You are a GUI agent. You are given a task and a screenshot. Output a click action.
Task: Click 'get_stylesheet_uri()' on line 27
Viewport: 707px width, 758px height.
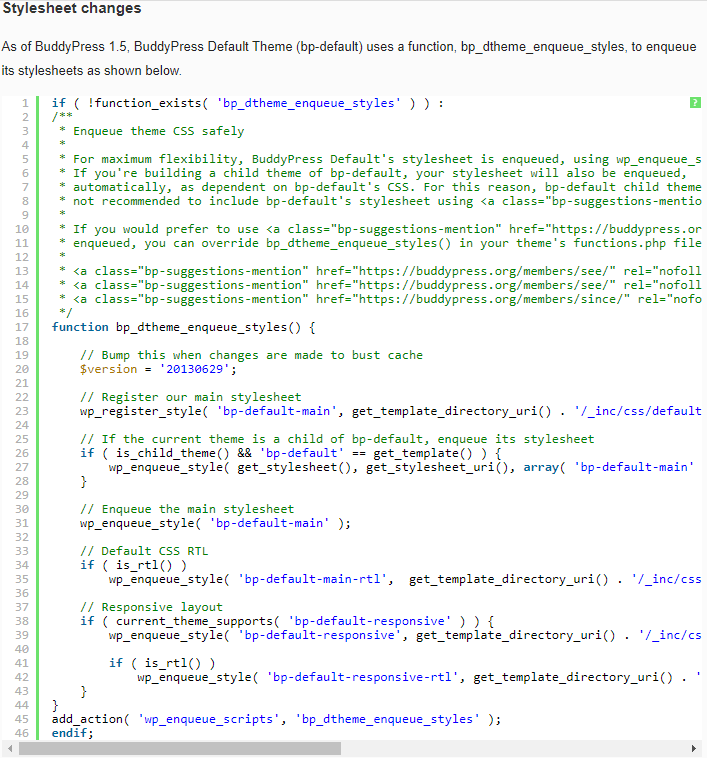pos(437,467)
